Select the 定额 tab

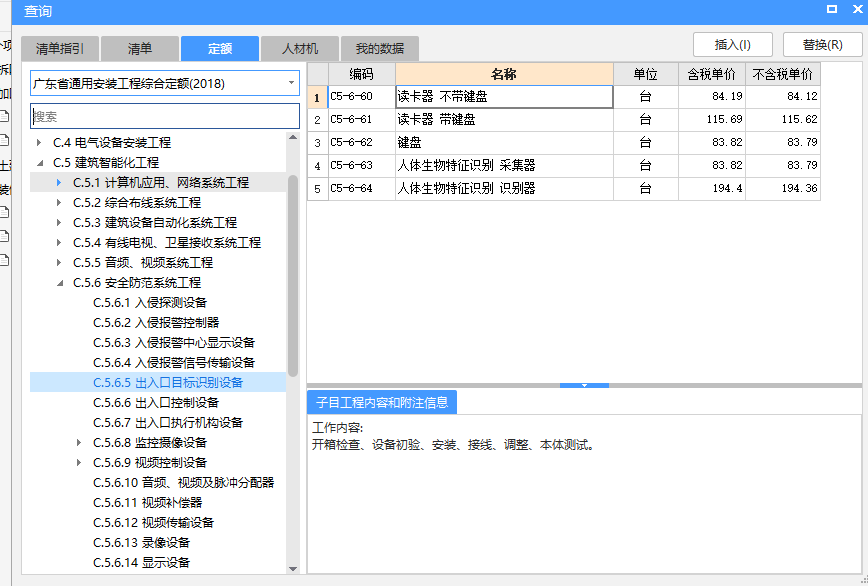(x=220, y=49)
